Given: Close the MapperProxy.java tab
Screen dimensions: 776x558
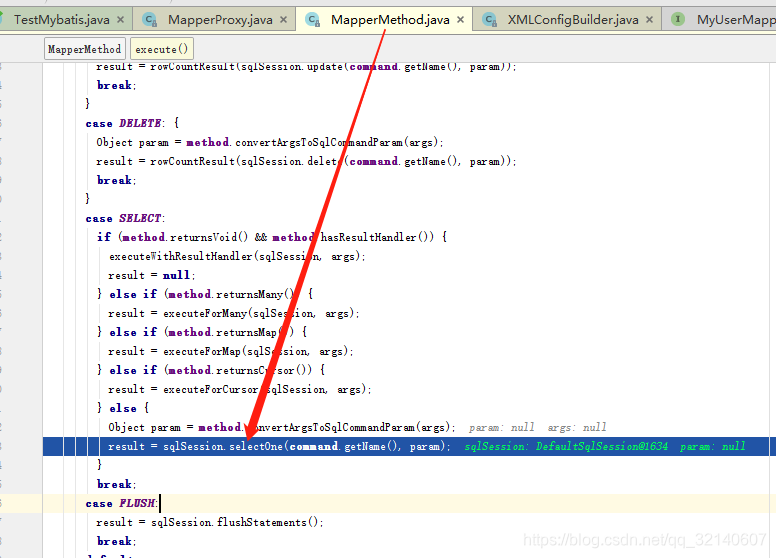Looking at the screenshot, I should point(283,20).
